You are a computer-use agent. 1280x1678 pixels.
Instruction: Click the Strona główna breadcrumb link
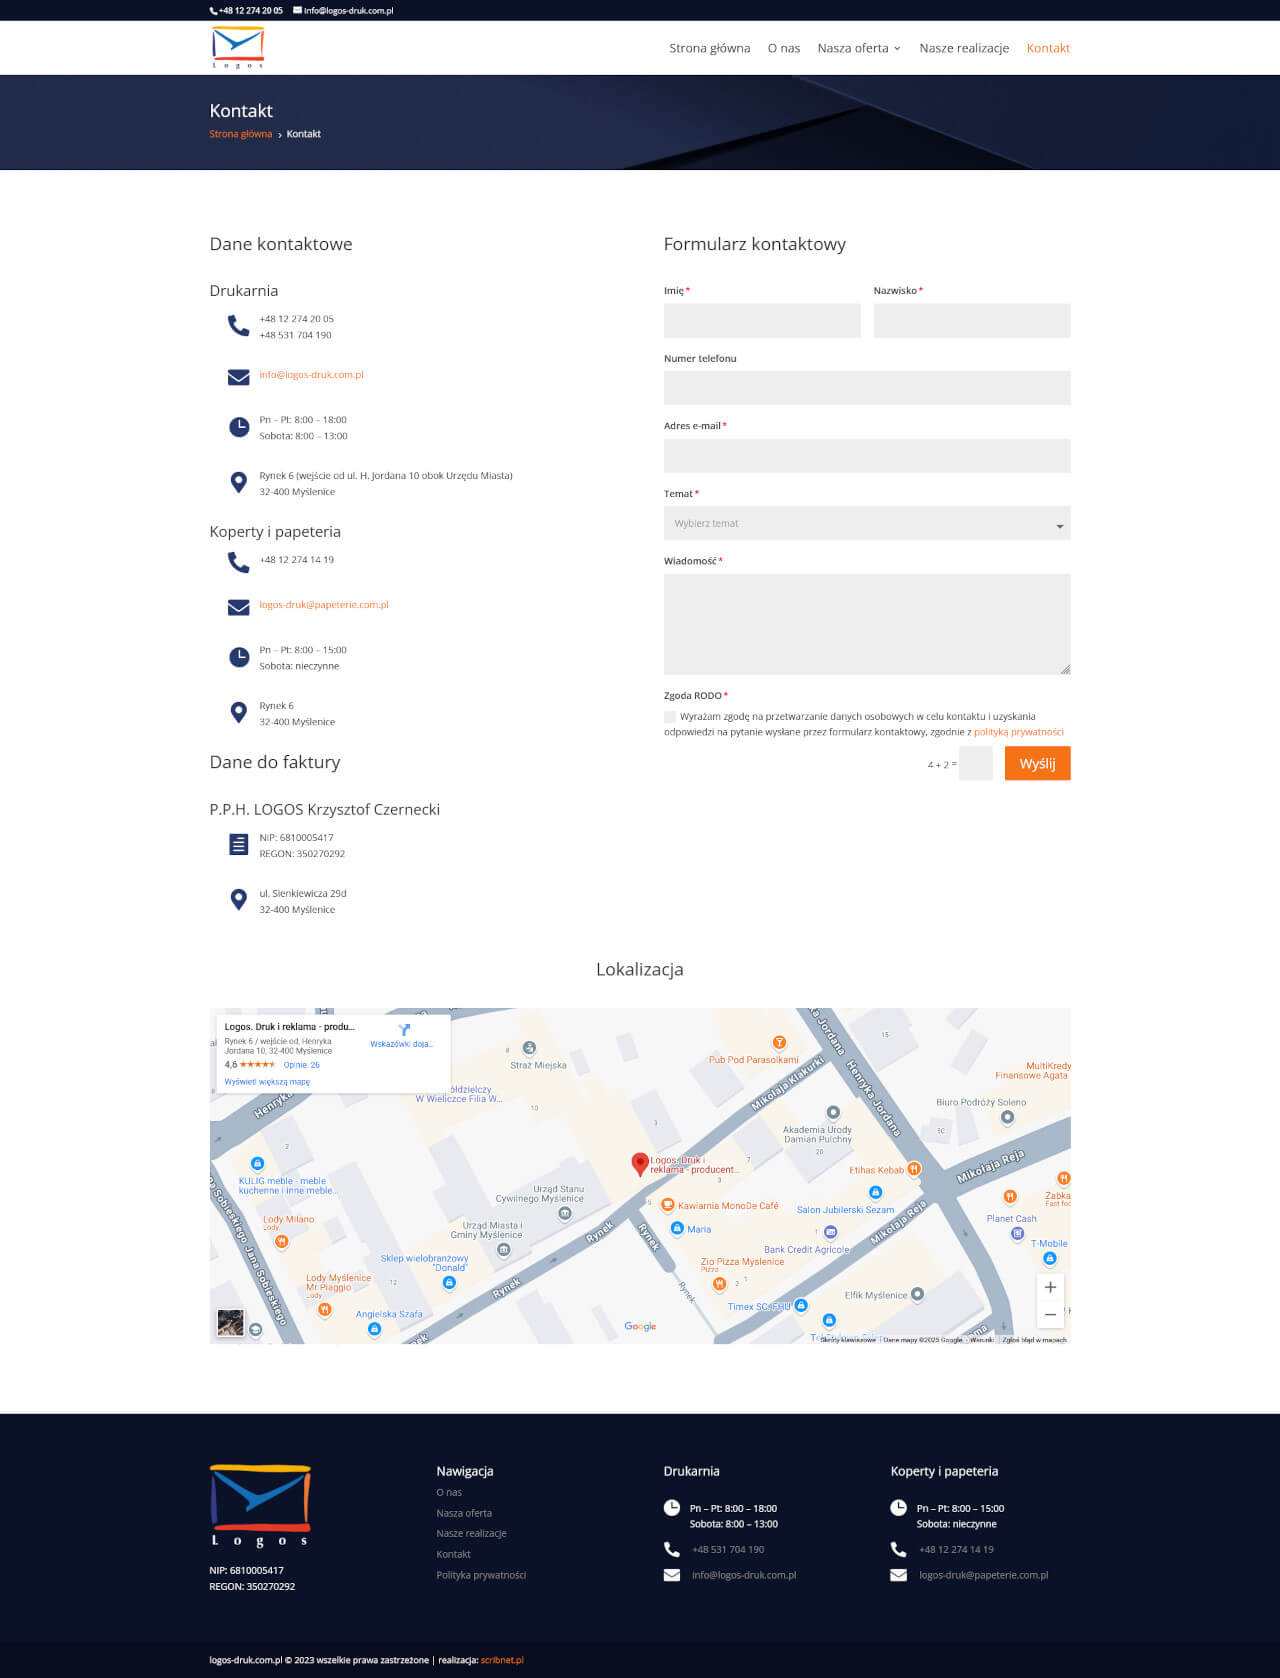[240, 134]
